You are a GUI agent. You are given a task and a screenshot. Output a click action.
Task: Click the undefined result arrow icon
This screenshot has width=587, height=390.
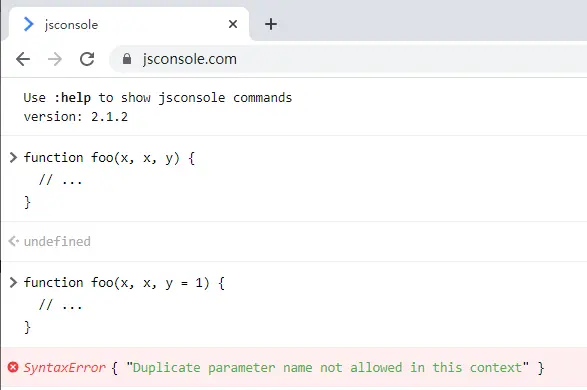13,241
